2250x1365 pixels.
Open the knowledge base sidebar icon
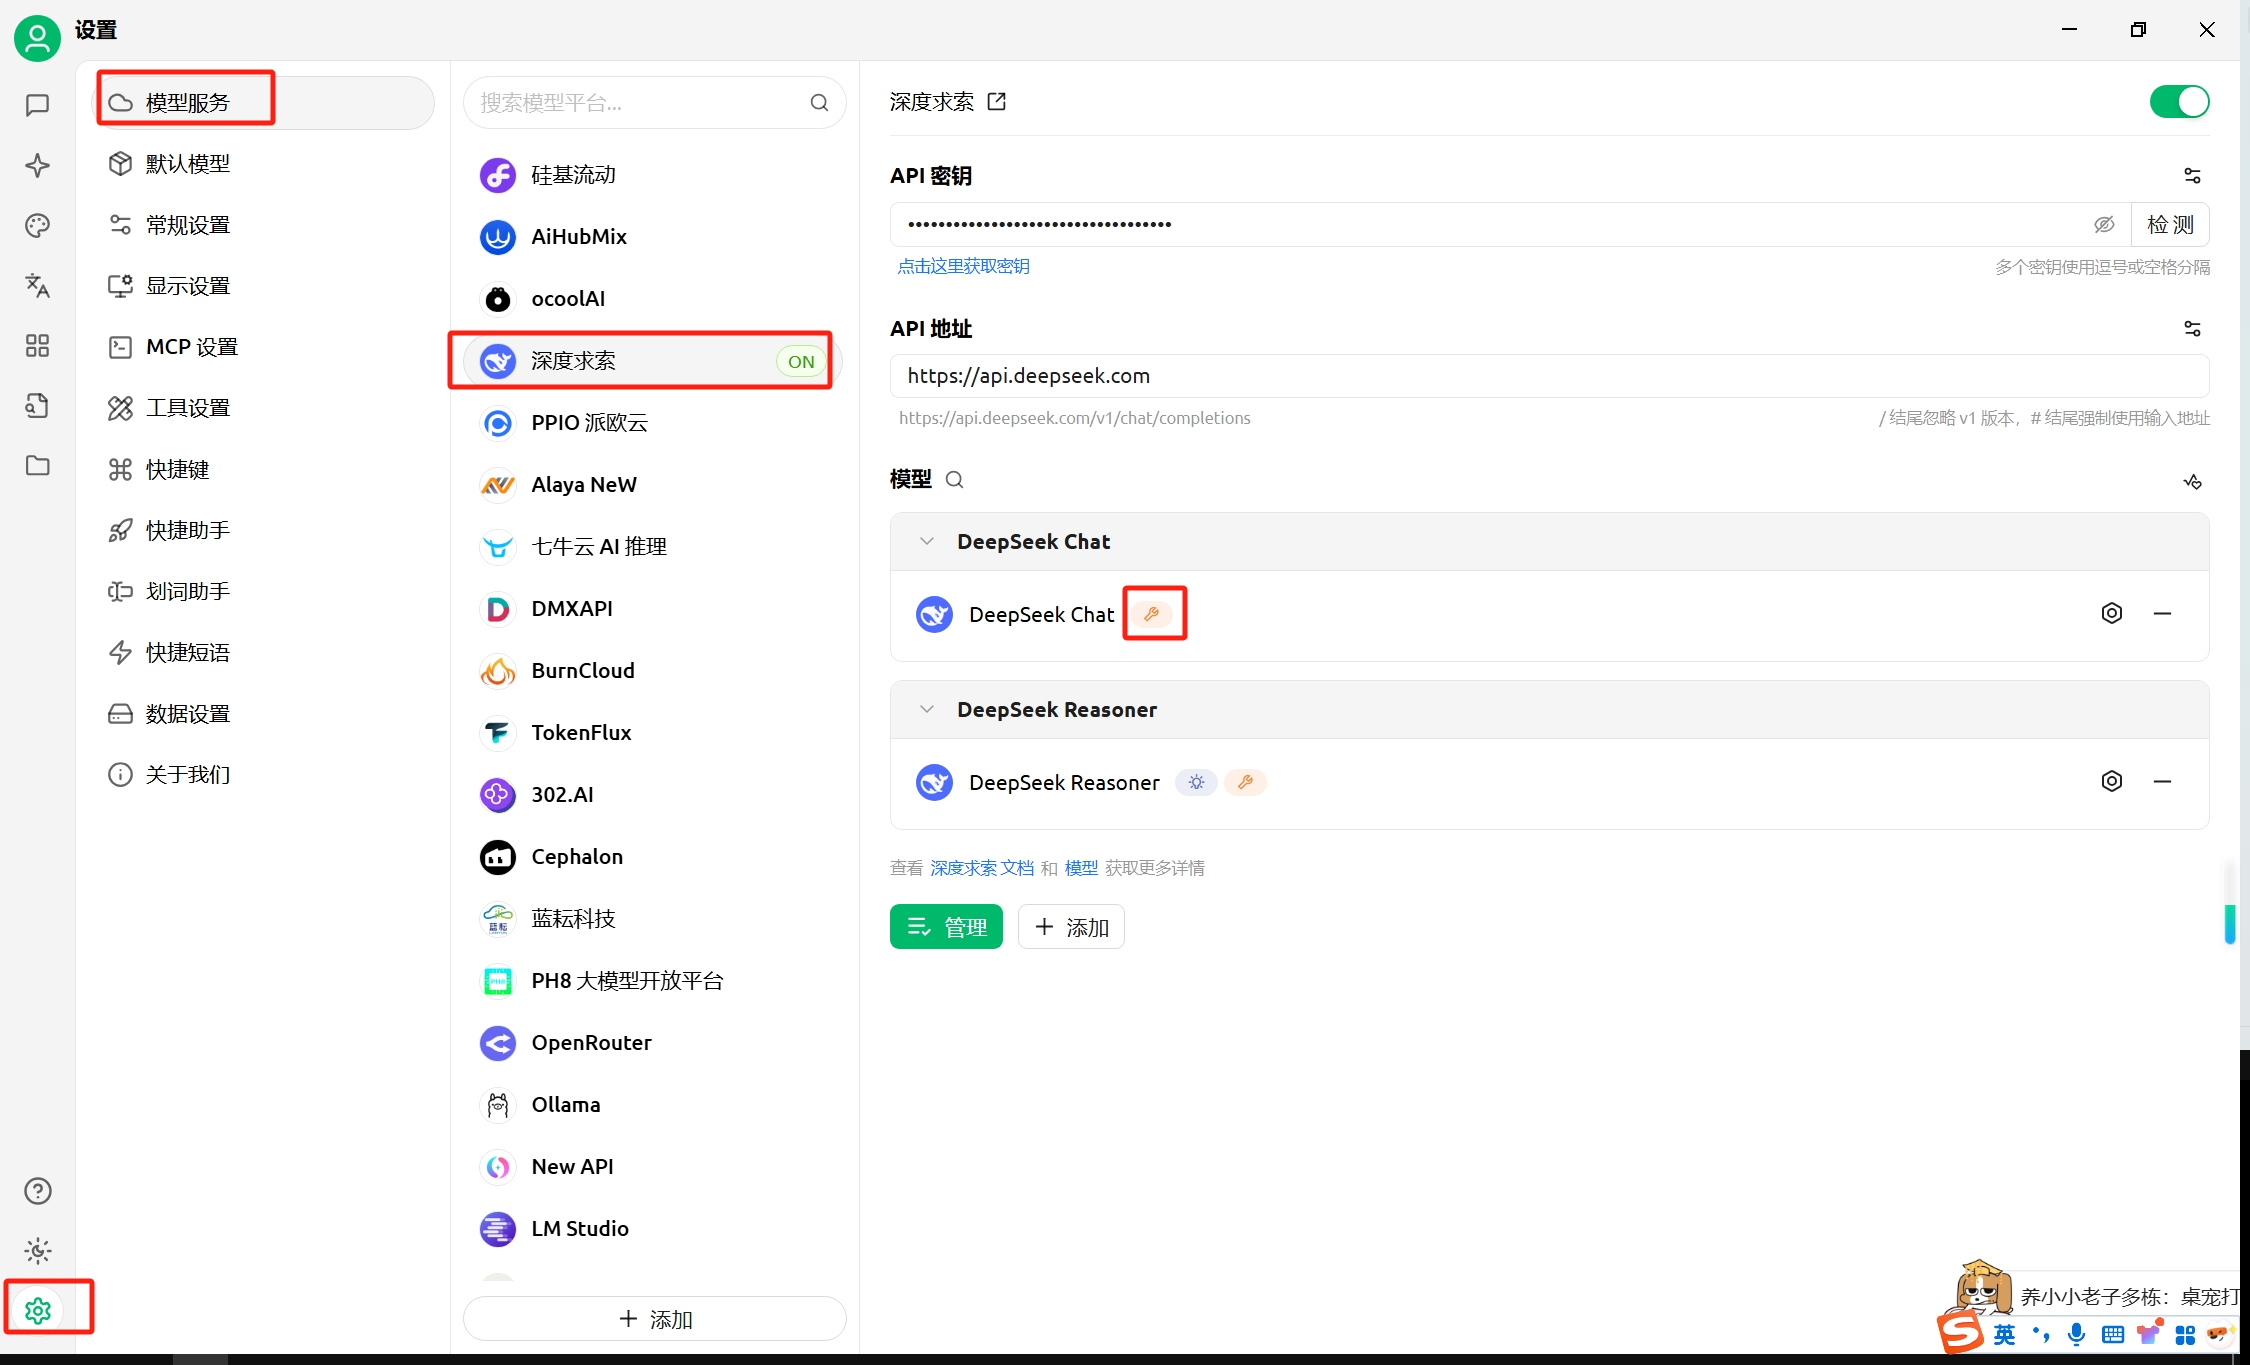coord(38,405)
